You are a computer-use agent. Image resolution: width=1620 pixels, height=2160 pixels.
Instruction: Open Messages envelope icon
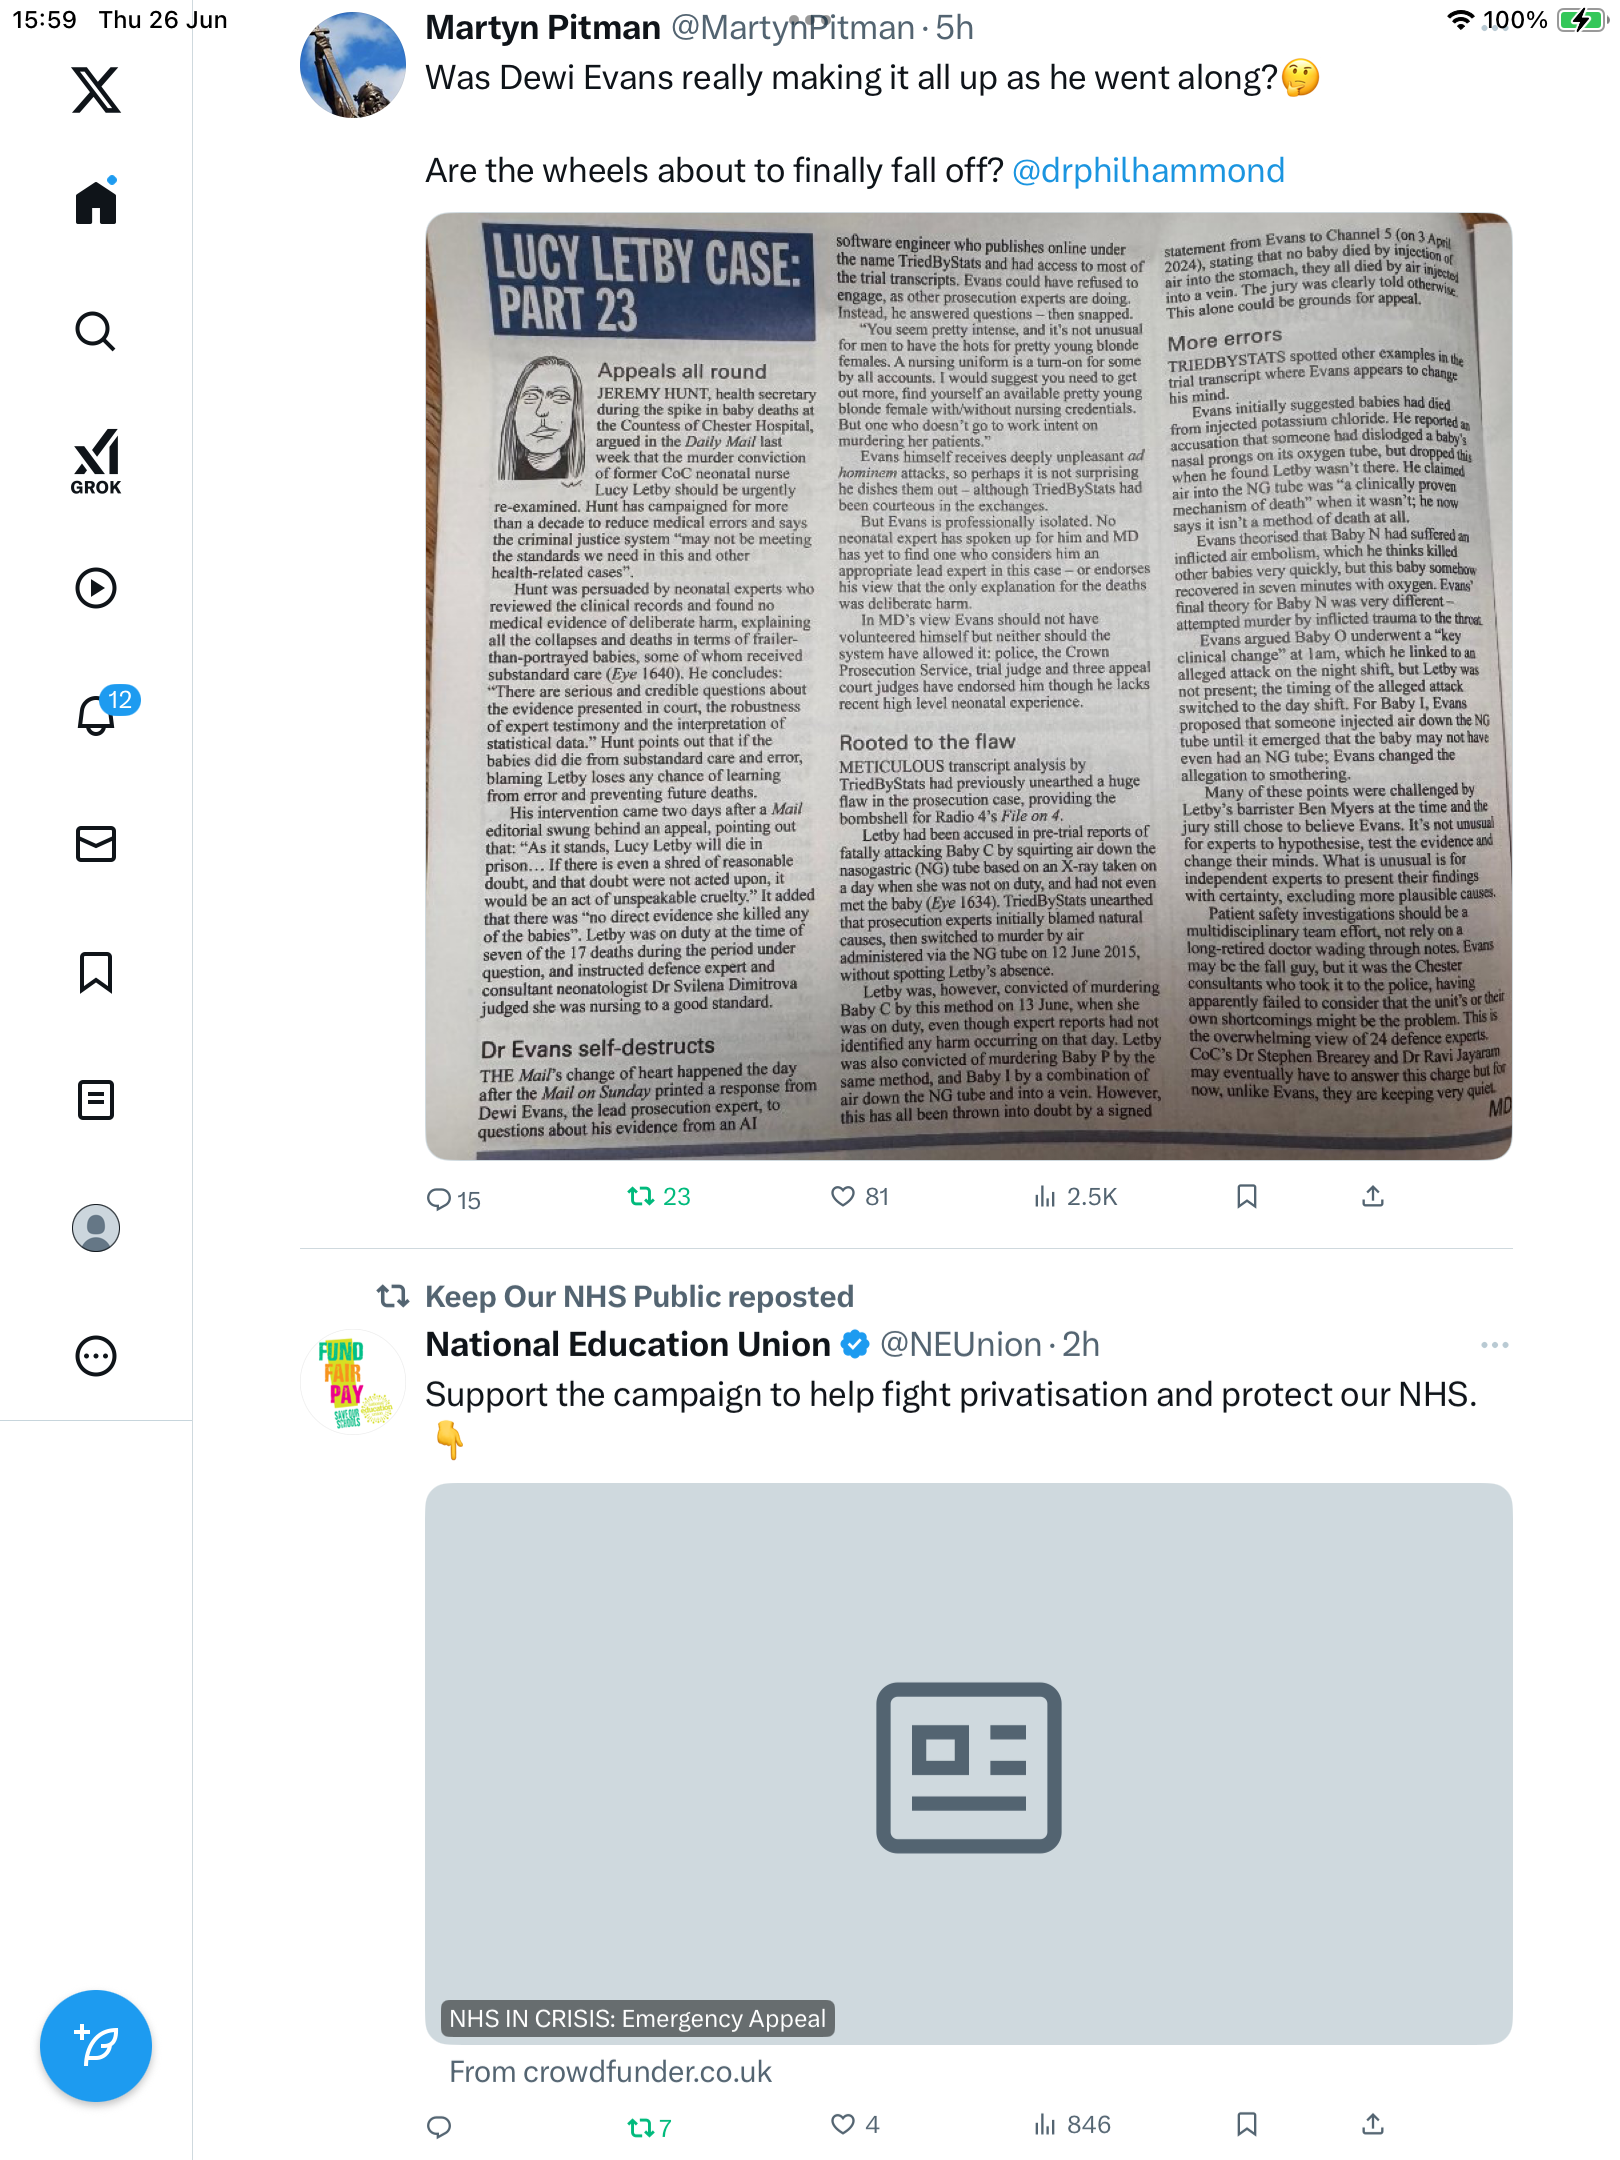tap(96, 844)
